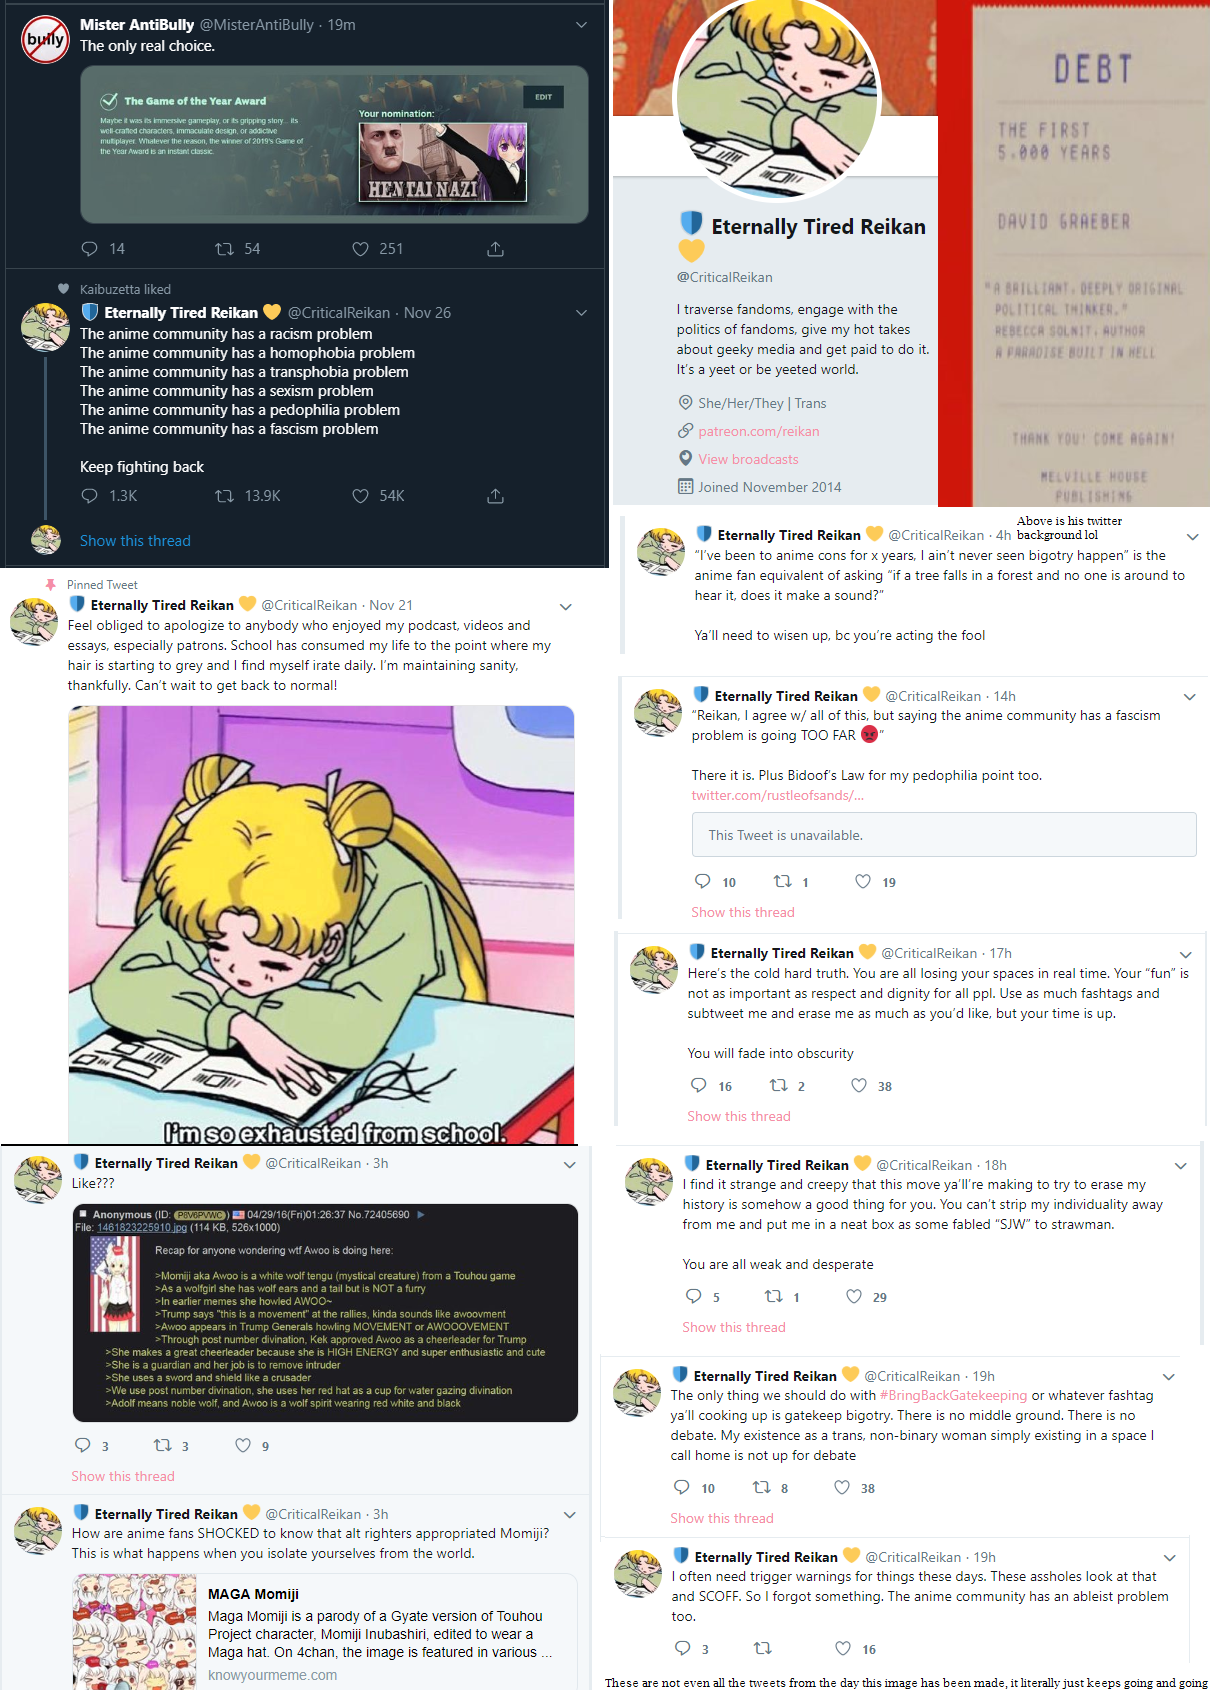Open the MAGA Momiji knowyourmeme card
The image size is (1210, 1690).
pyautogui.click(x=325, y=1632)
